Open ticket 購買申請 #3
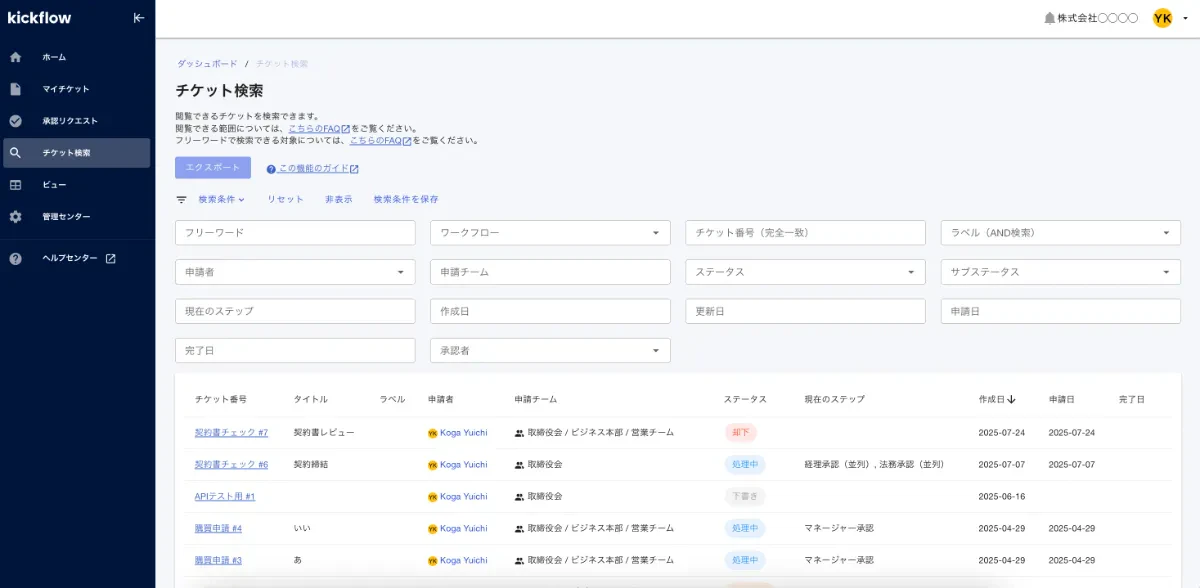 pyautogui.click(x=218, y=560)
